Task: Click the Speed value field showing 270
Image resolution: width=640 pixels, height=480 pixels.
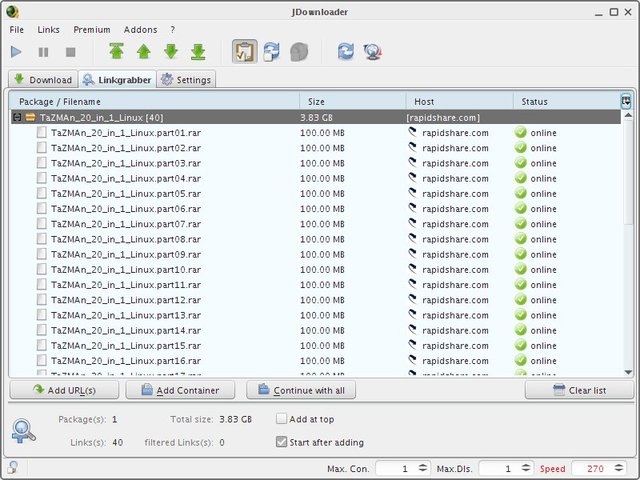Action: point(593,468)
